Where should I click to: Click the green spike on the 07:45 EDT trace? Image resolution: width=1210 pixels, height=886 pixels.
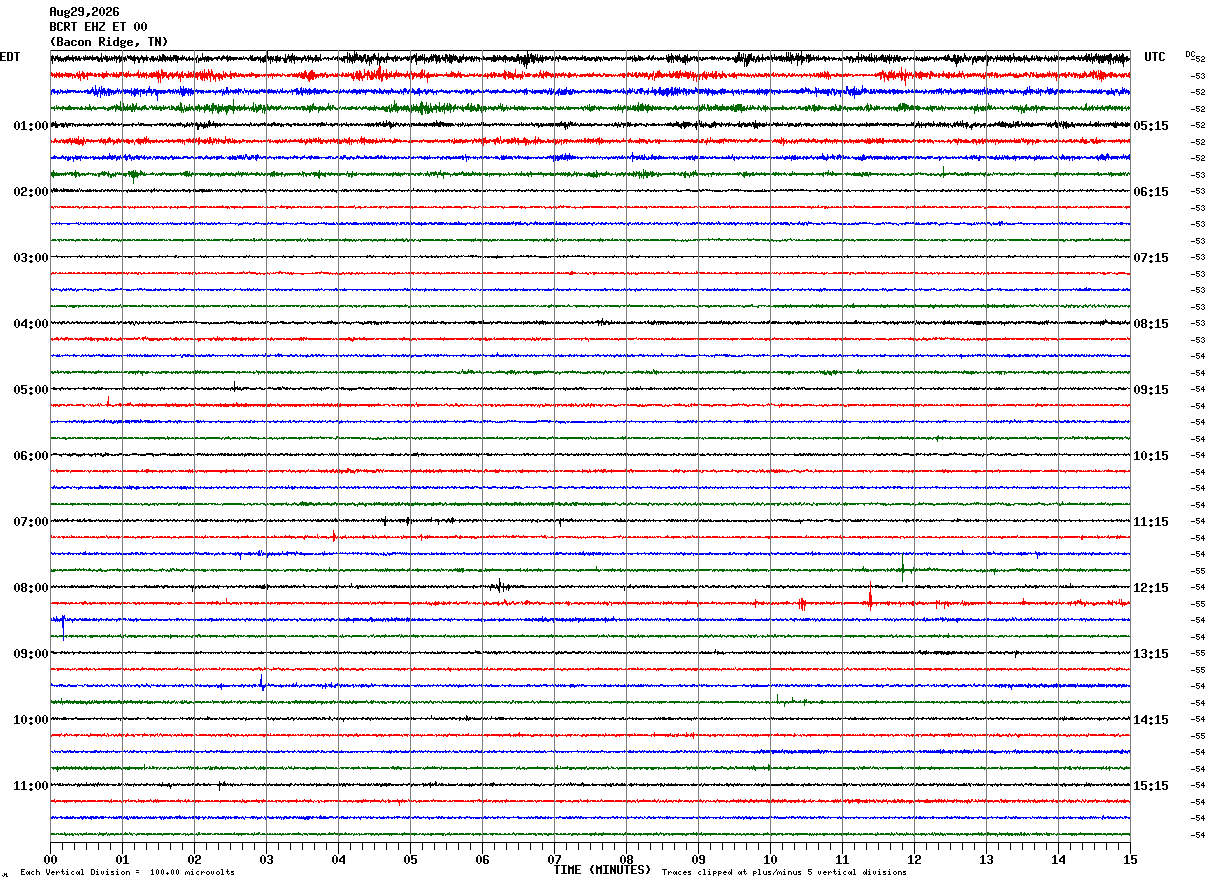point(903,567)
